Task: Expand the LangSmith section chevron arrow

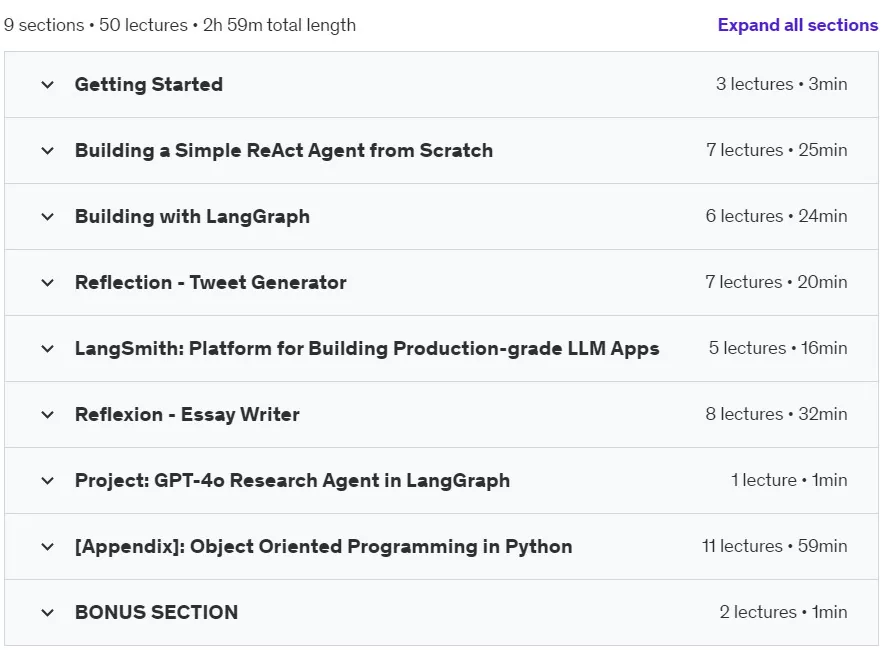Action: (x=48, y=349)
